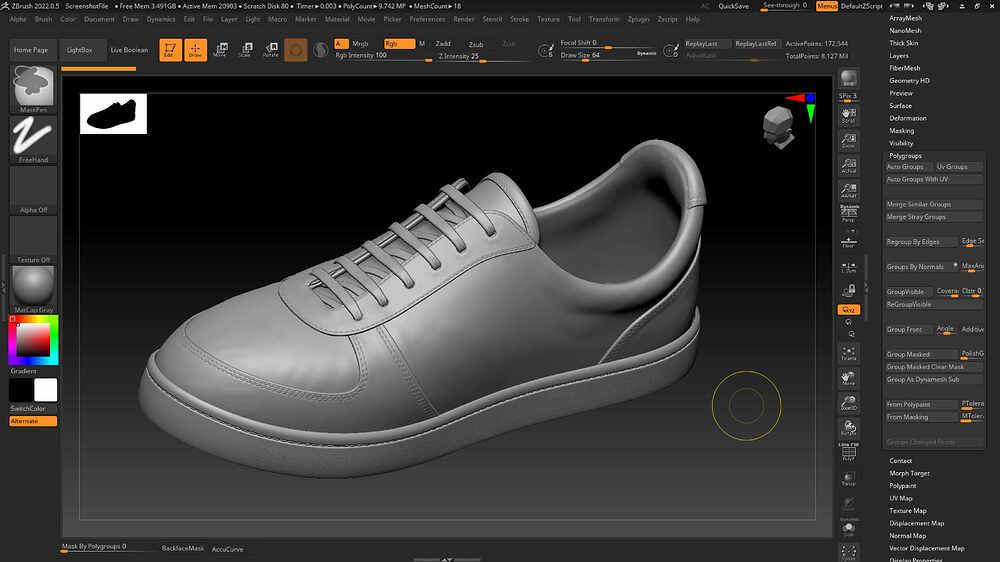Toggle the Rgb paint mode
Screen dimensions: 1000x562
click(x=399, y=43)
